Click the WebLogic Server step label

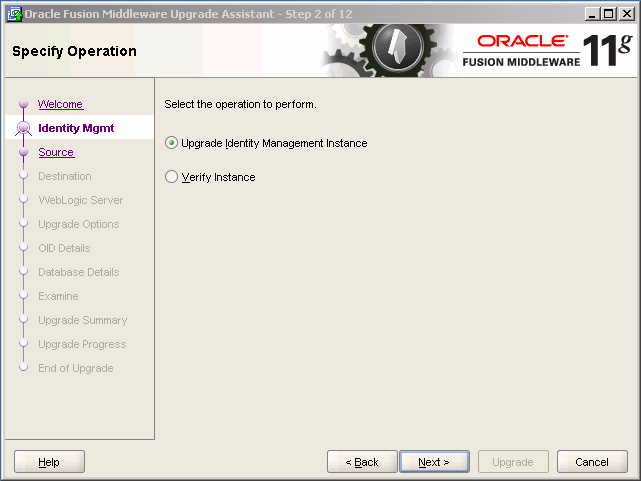[81, 200]
